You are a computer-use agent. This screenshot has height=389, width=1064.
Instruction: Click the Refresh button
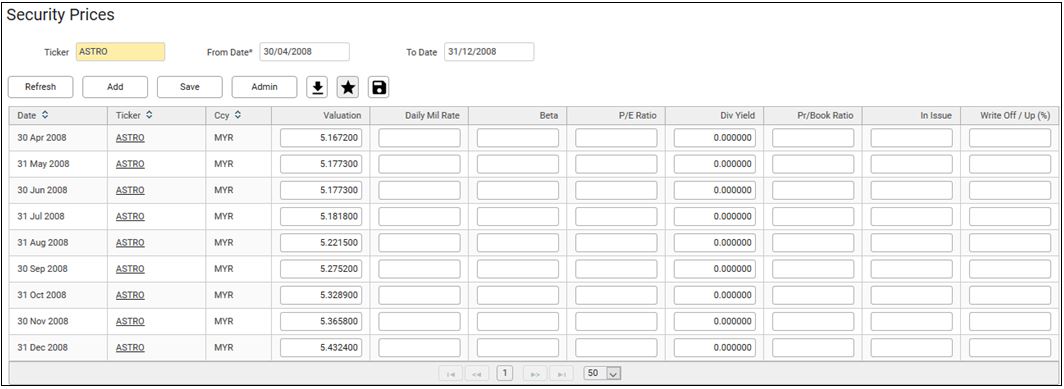click(40, 87)
